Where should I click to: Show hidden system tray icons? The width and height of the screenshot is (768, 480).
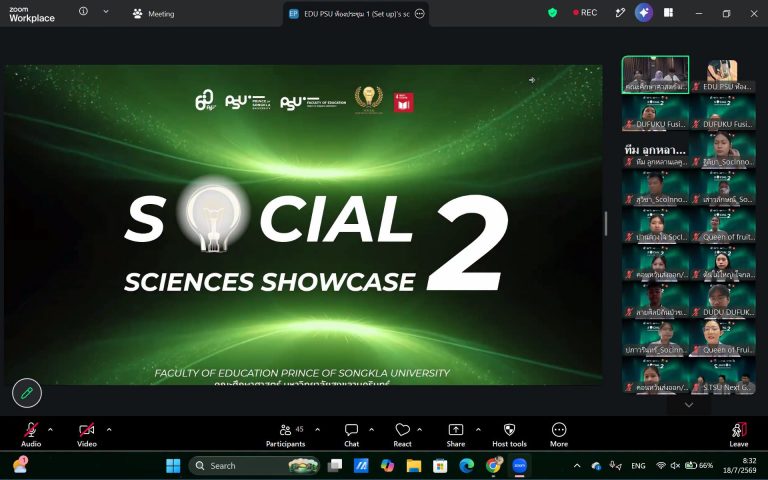click(x=577, y=466)
